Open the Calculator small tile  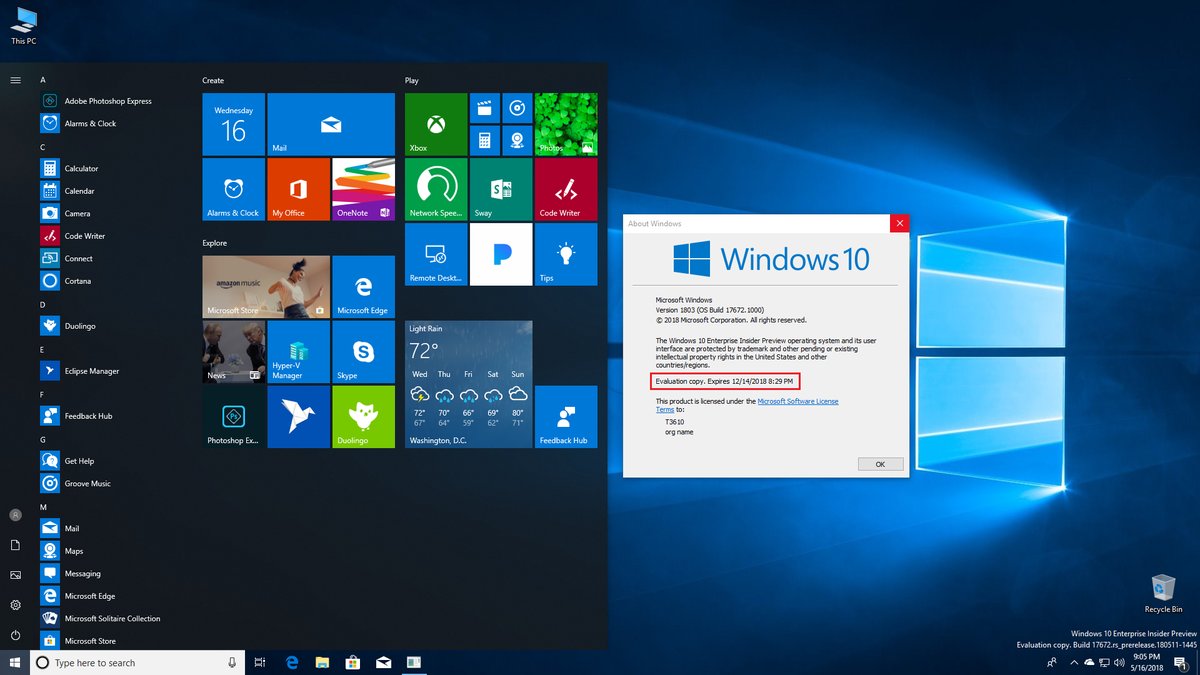(x=485, y=140)
